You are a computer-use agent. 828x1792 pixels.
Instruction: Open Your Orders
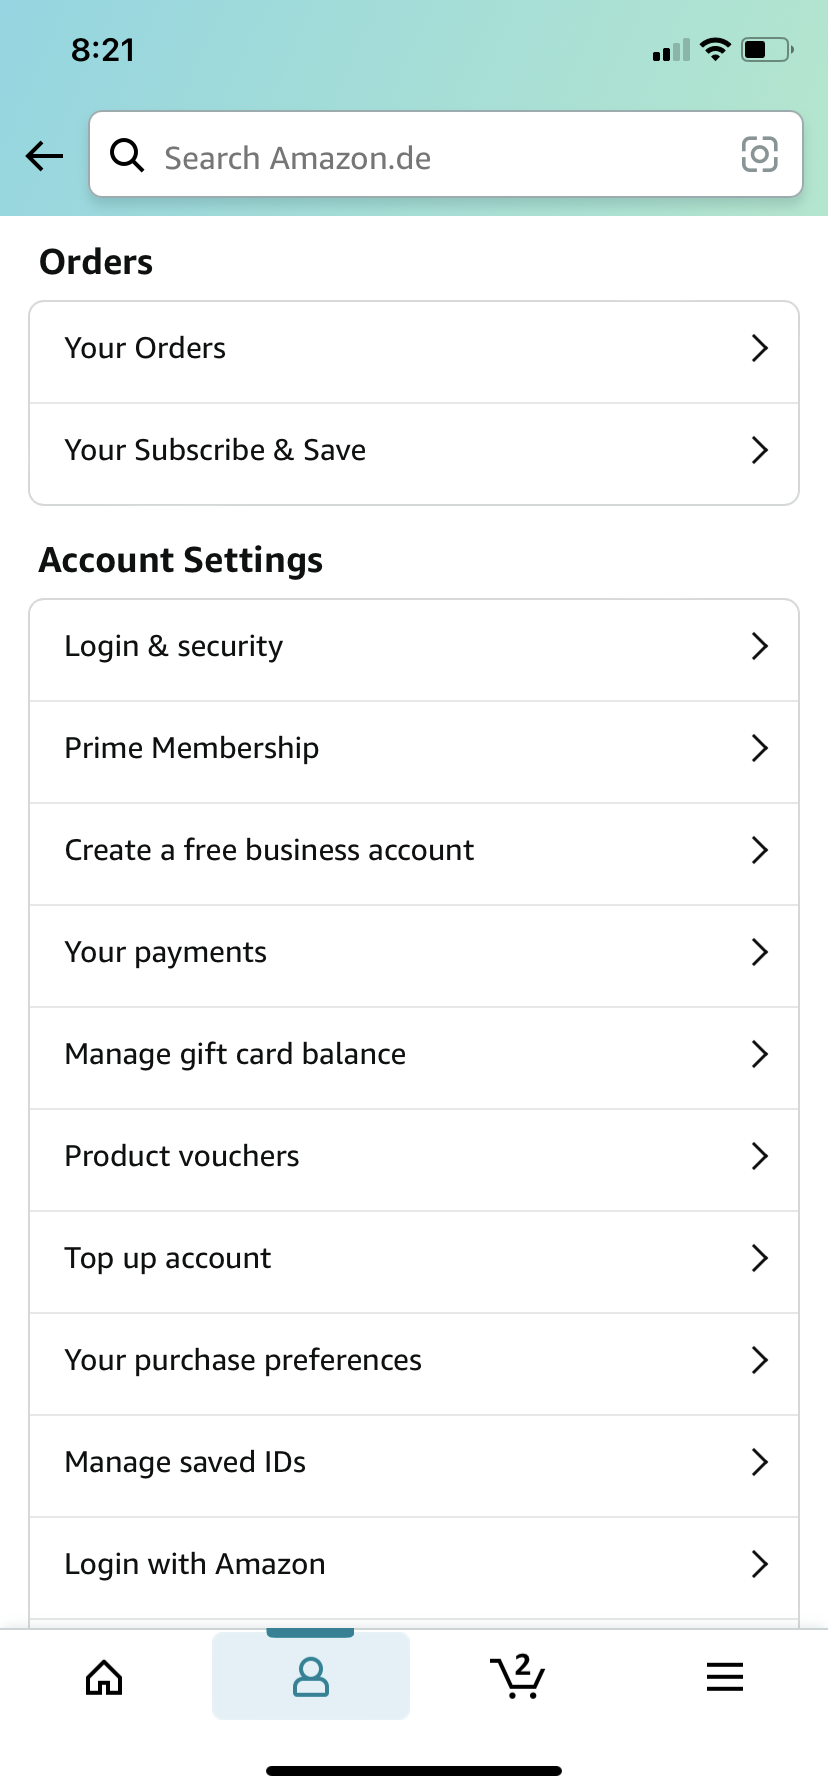(x=413, y=349)
